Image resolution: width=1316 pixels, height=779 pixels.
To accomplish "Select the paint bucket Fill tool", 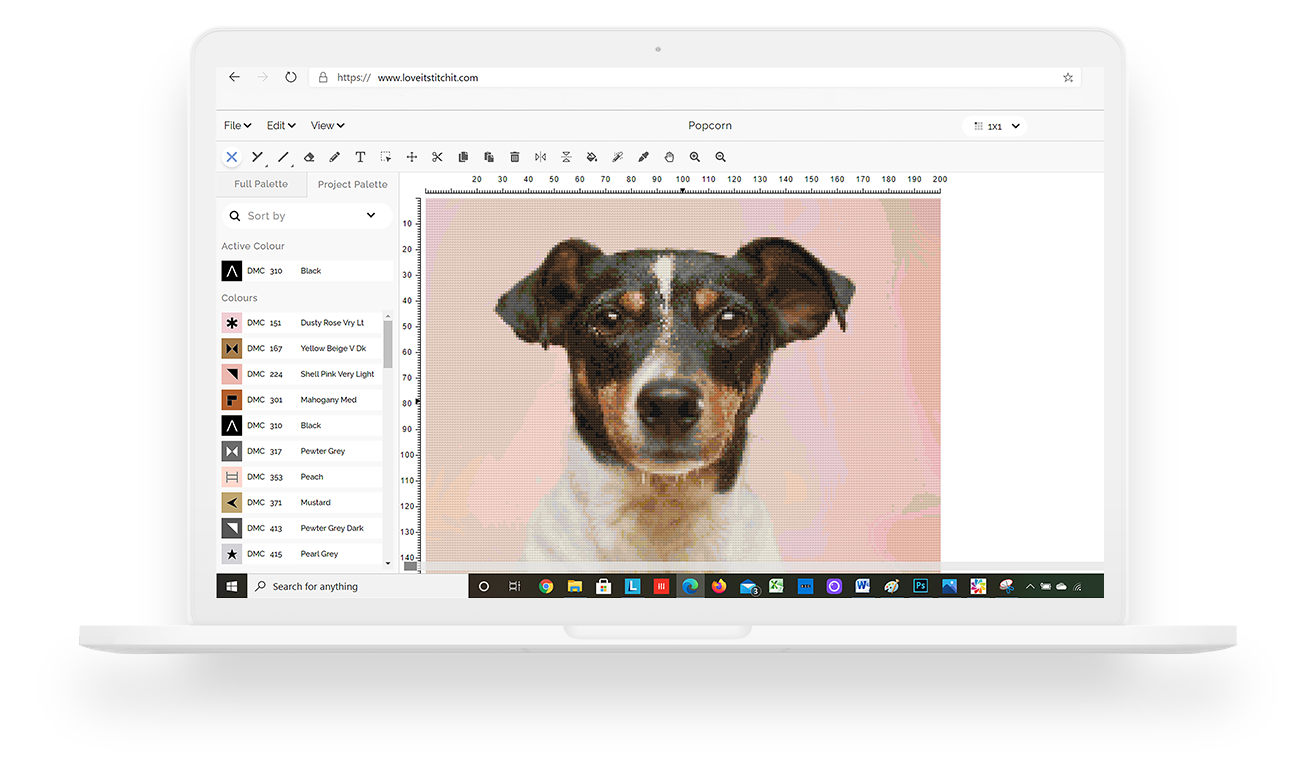I will 592,157.
